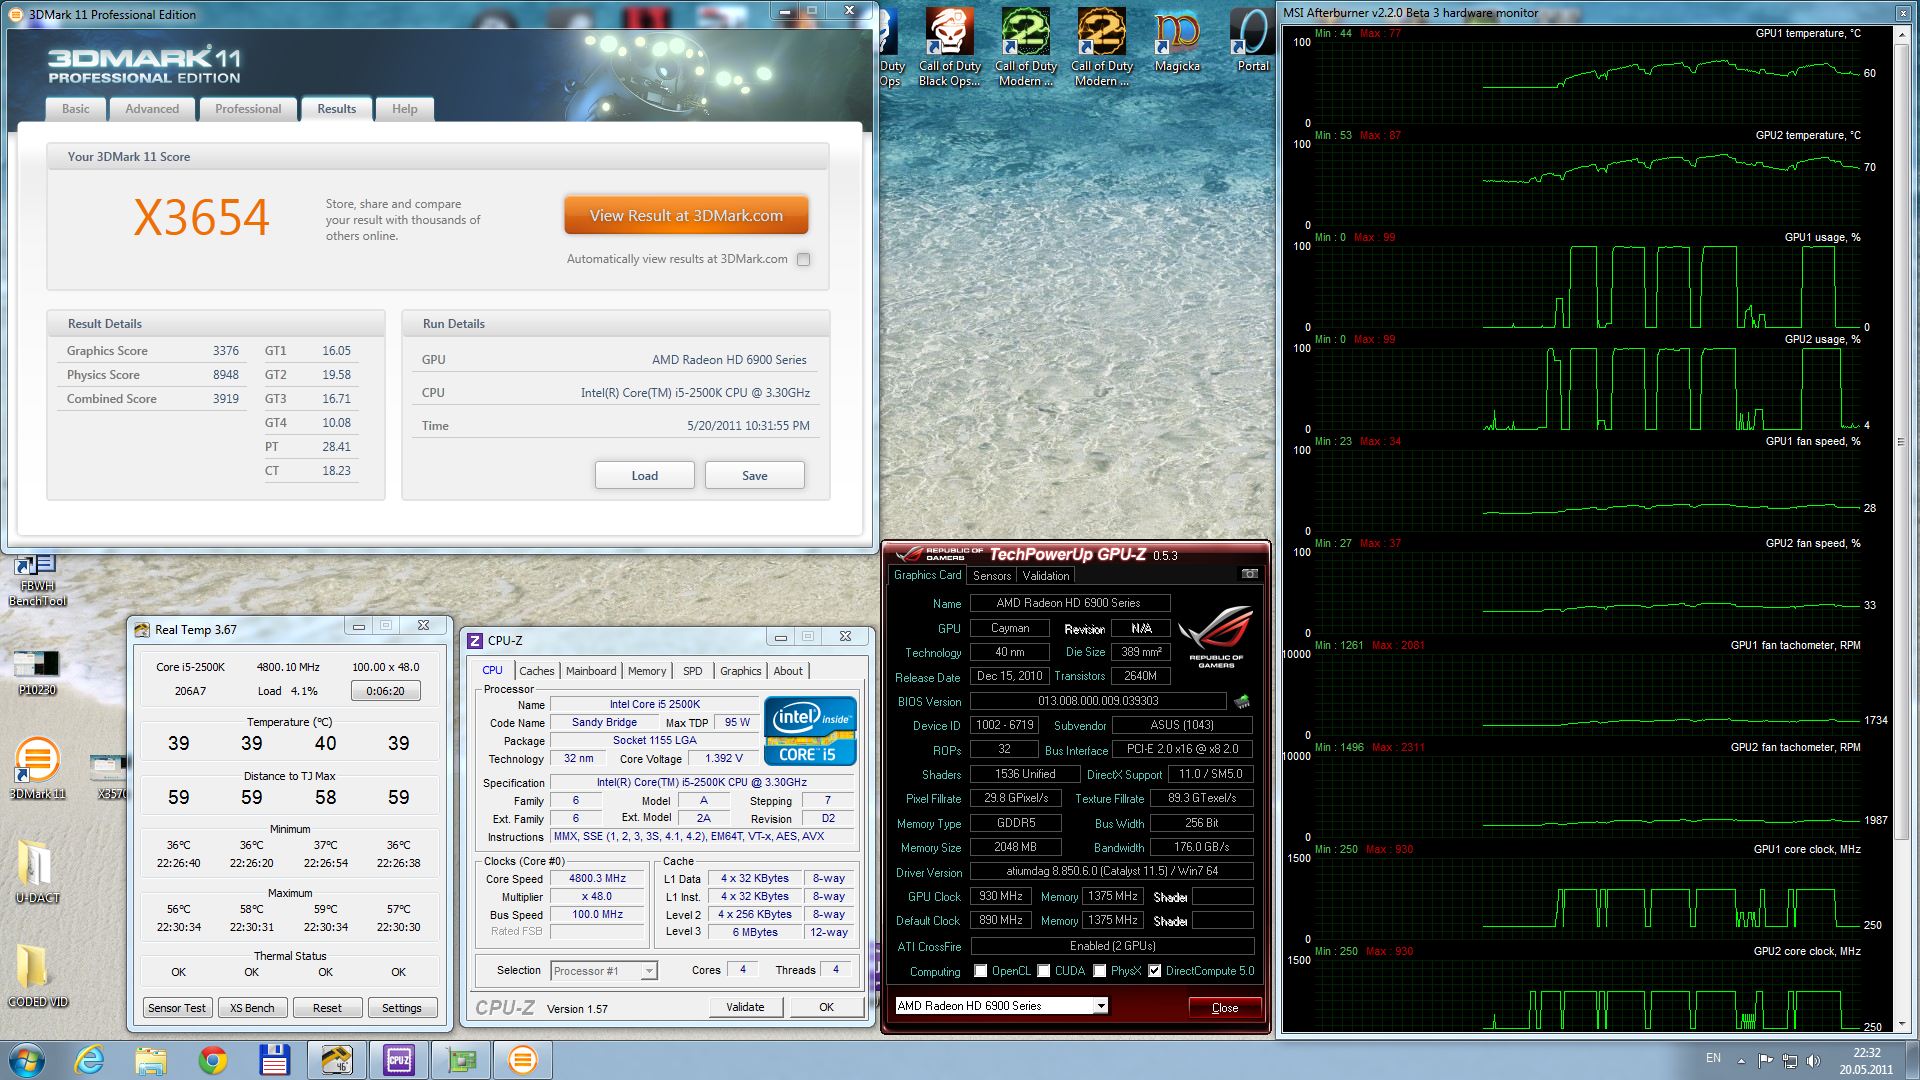Viewport: 1920px width, 1080px height.
Task: Open the P10230 desktop file icon
Action: [x=37, y=672]
